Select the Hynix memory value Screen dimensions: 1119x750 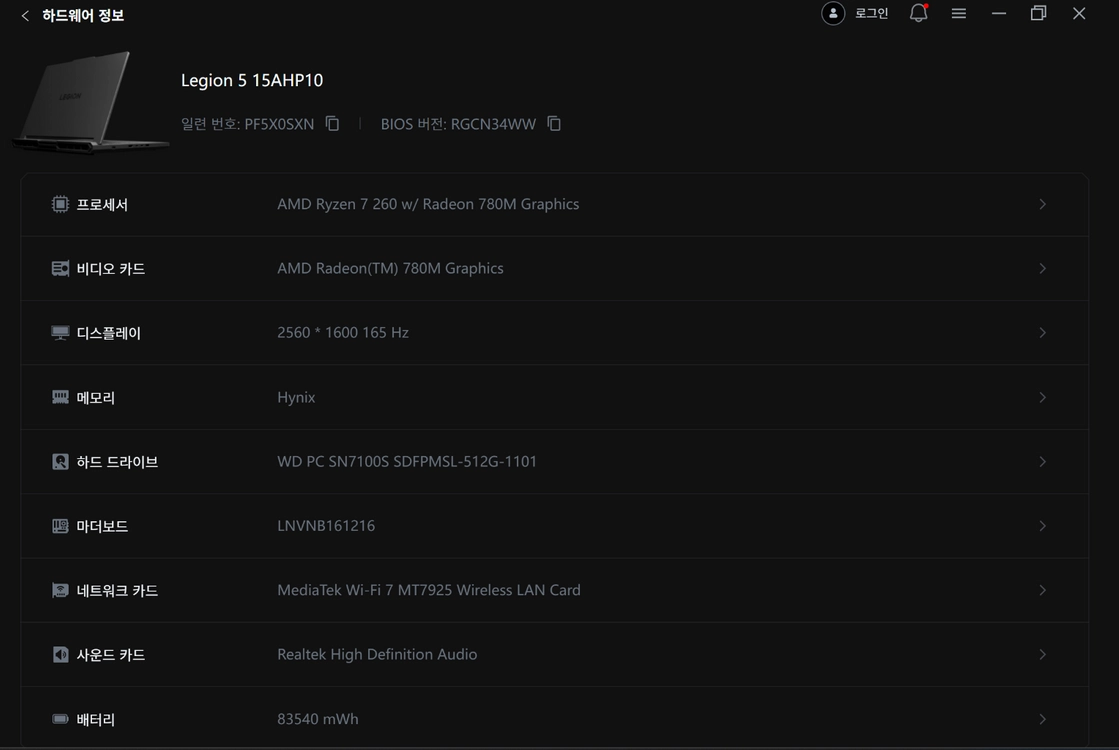click(296, 397)
